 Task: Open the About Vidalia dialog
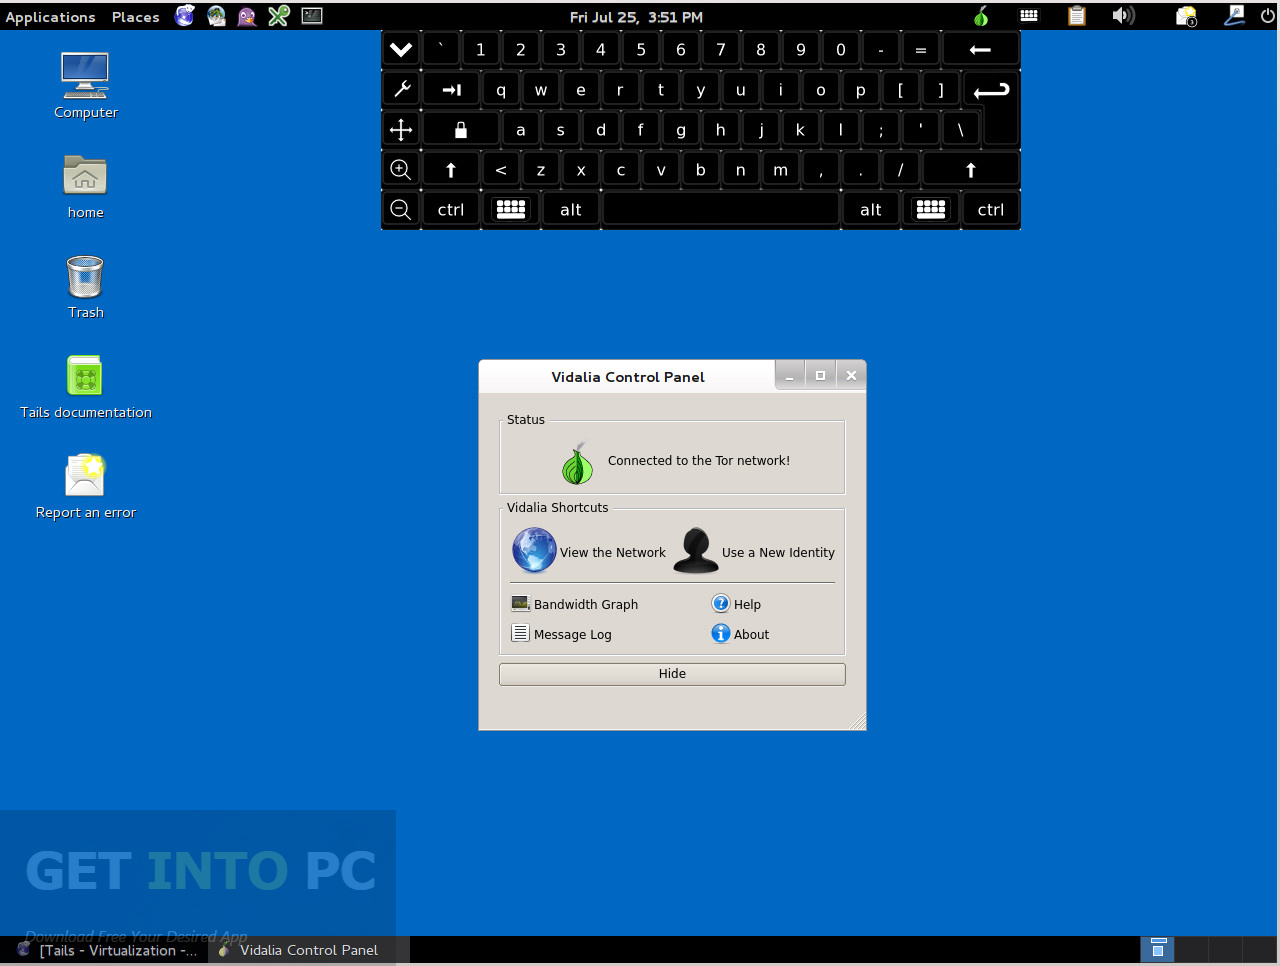coord(740,634)
